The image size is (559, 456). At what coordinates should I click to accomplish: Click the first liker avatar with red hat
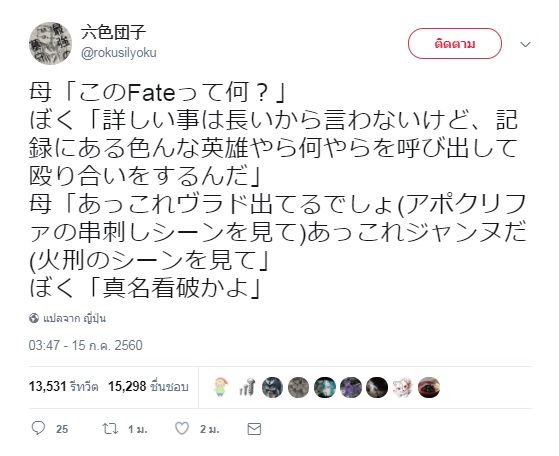point(220,387)
